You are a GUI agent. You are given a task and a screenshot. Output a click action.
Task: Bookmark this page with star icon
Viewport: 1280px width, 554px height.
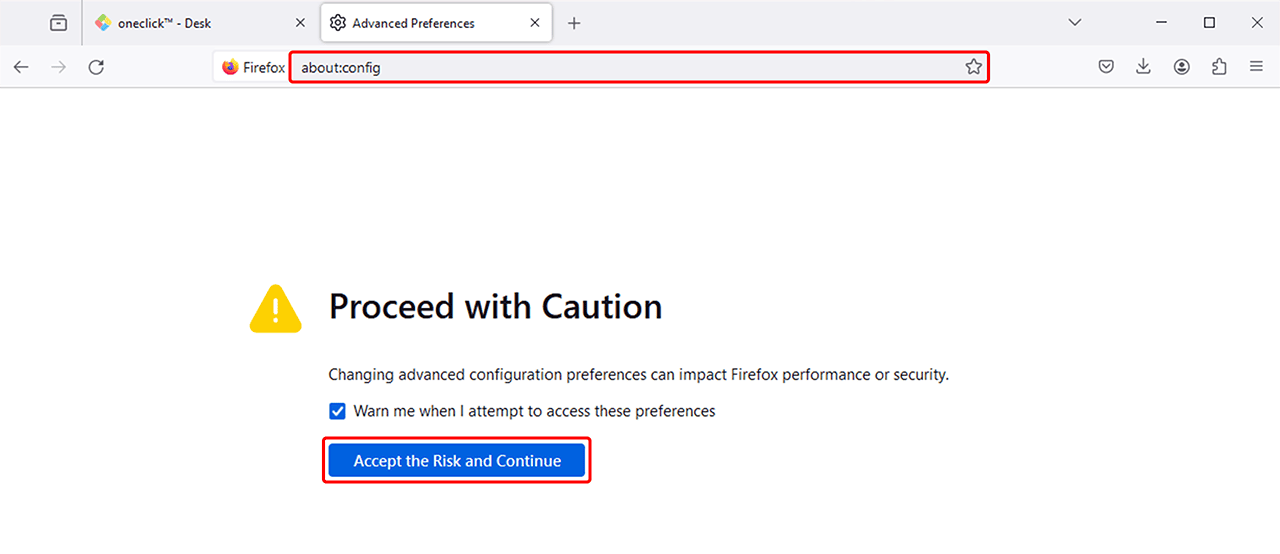973,67
